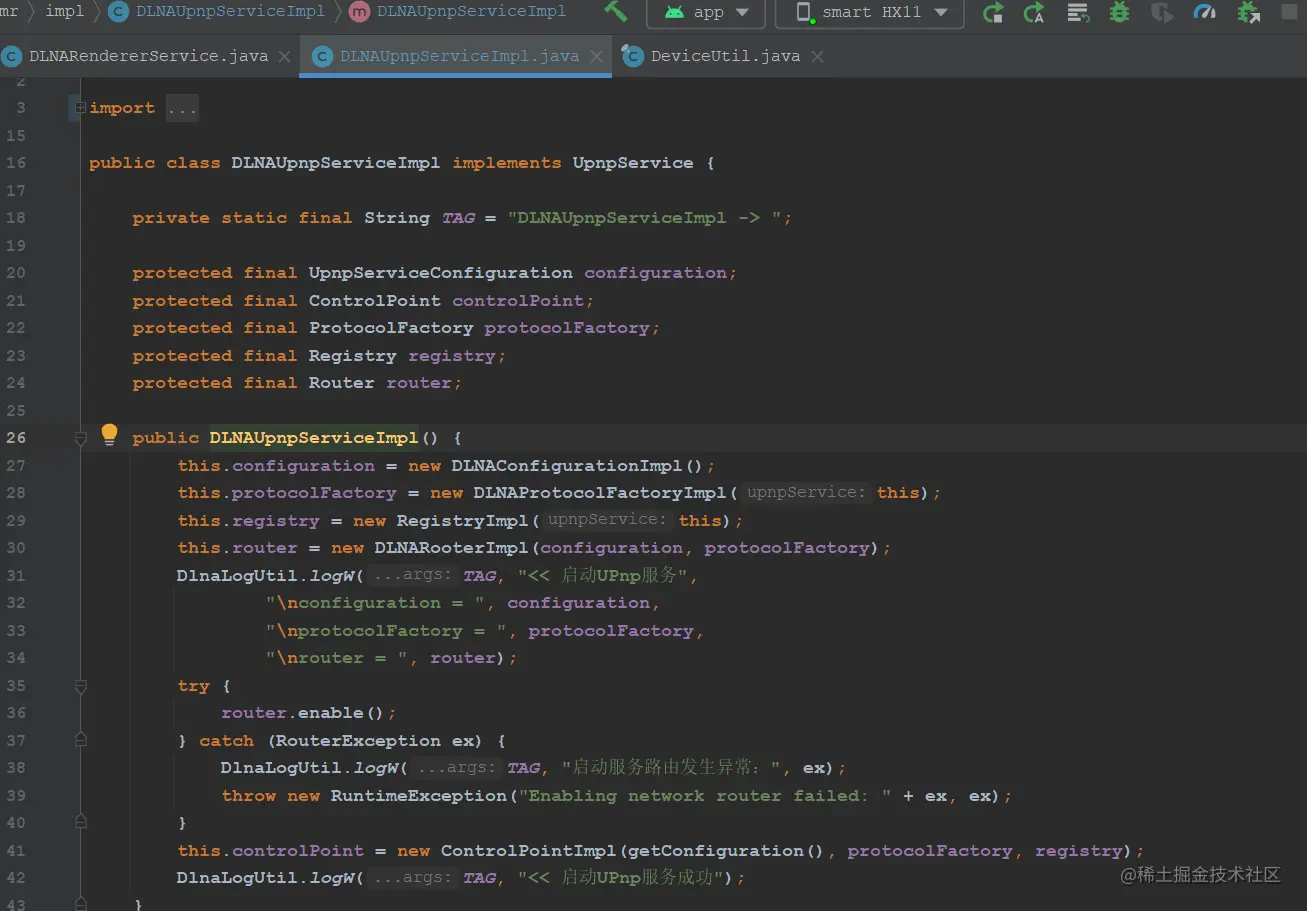Click DLNAUpnpServiceImpl class breadcrumb

click(x=230, y=12)
